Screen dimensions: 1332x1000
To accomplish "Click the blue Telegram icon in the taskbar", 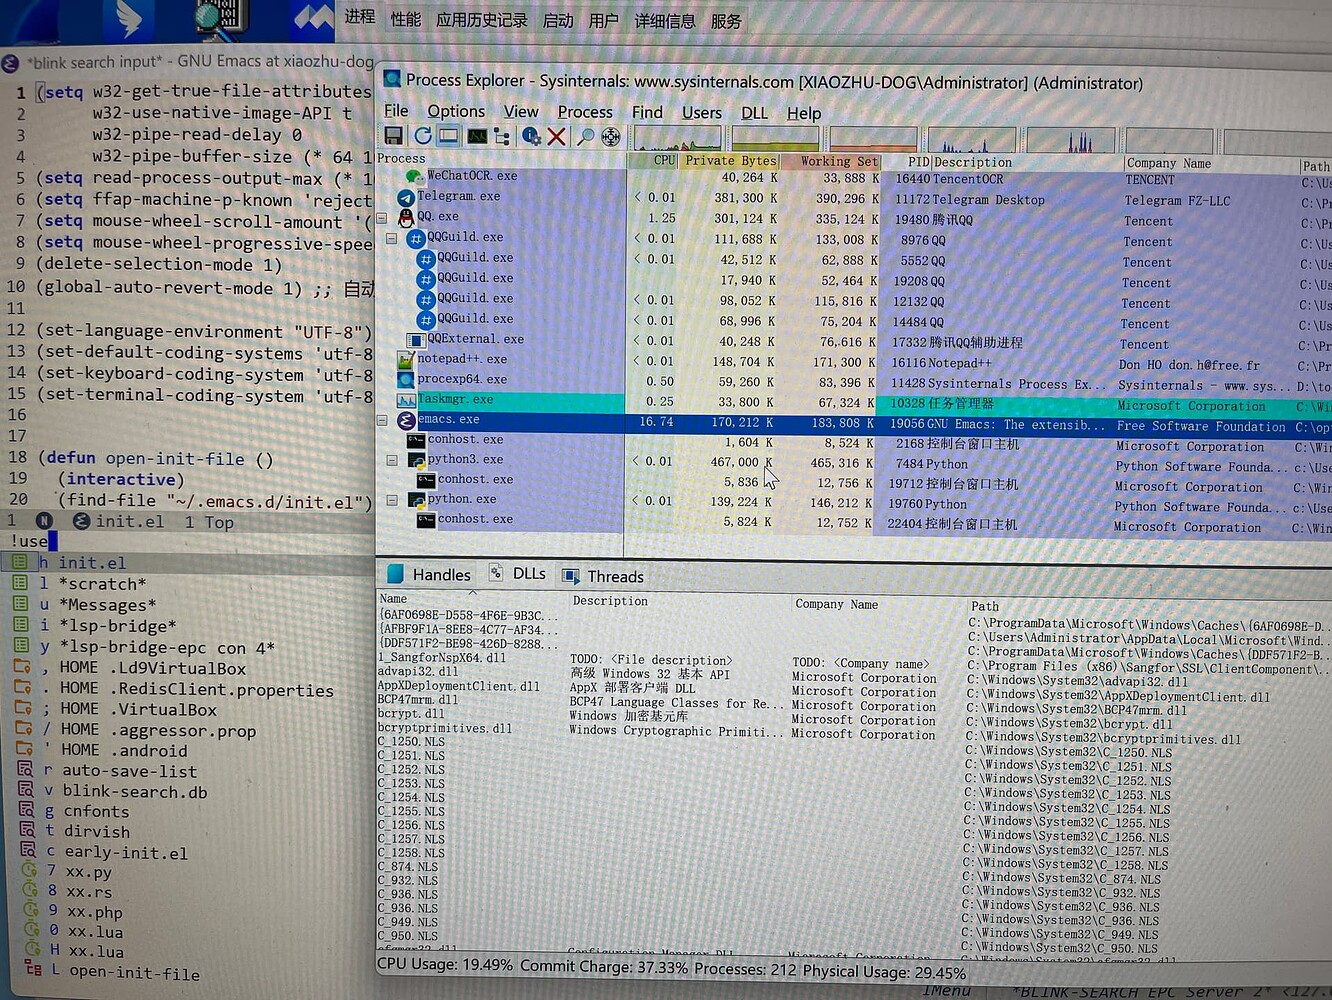I will pos(126,20).
